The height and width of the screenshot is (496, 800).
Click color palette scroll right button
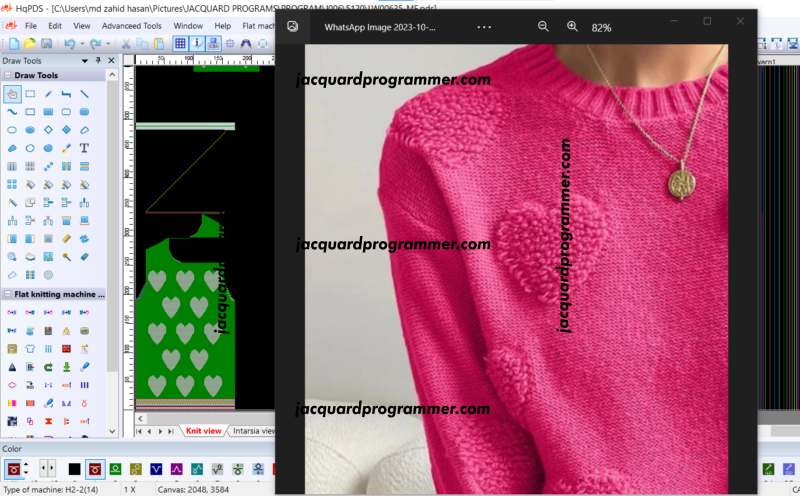(x=51, y=468)
